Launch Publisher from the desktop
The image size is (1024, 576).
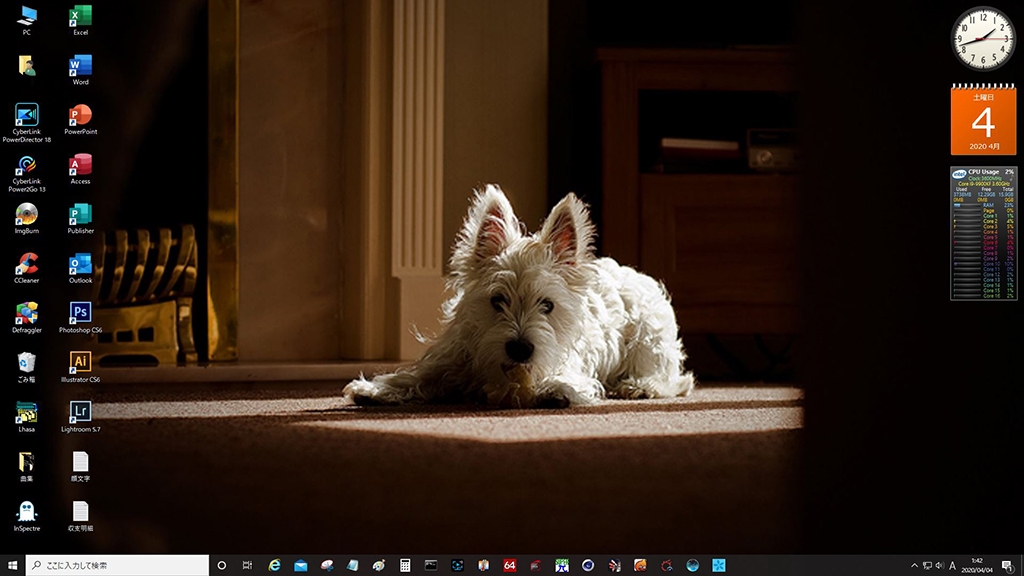[x=80, y=218]
